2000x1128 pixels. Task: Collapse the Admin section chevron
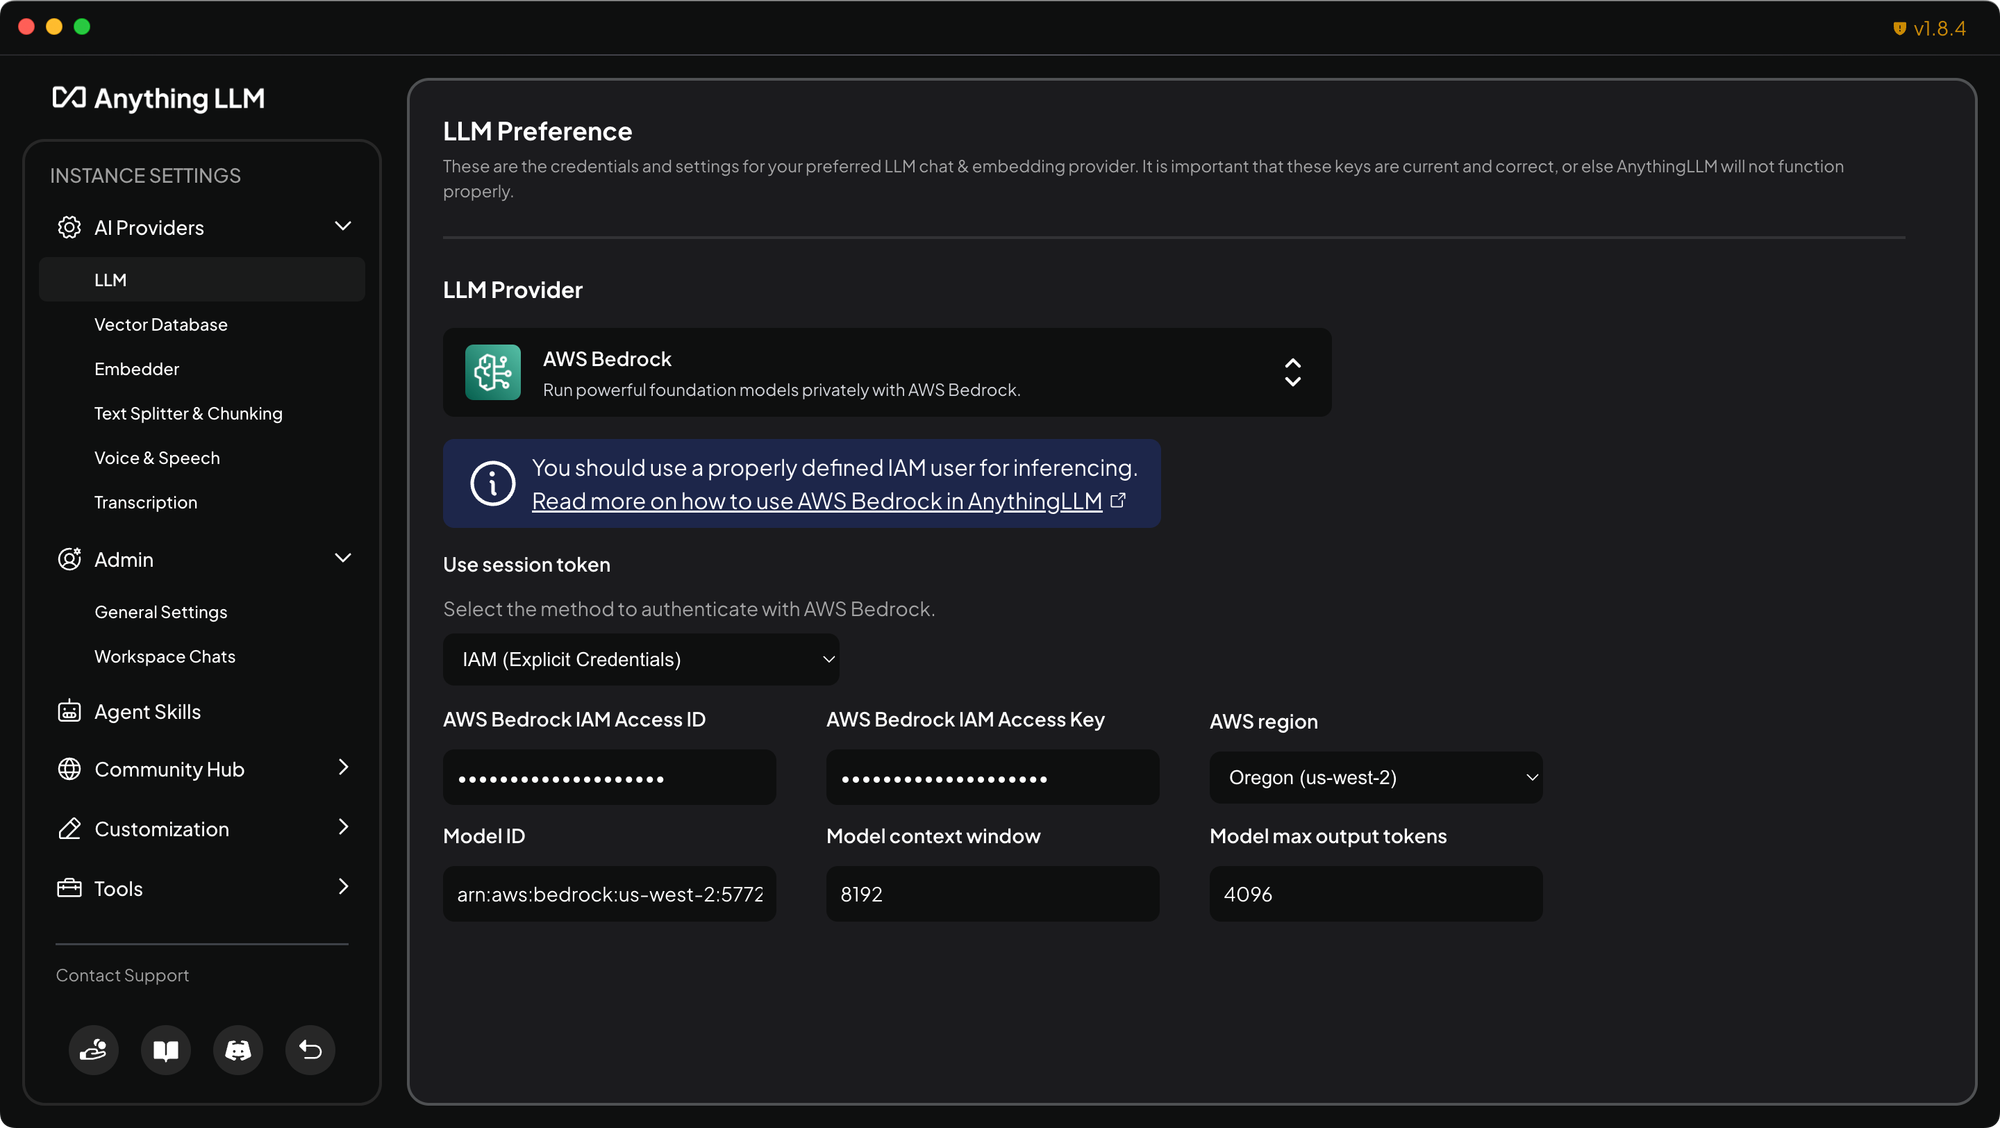click(x=343, y=558)
